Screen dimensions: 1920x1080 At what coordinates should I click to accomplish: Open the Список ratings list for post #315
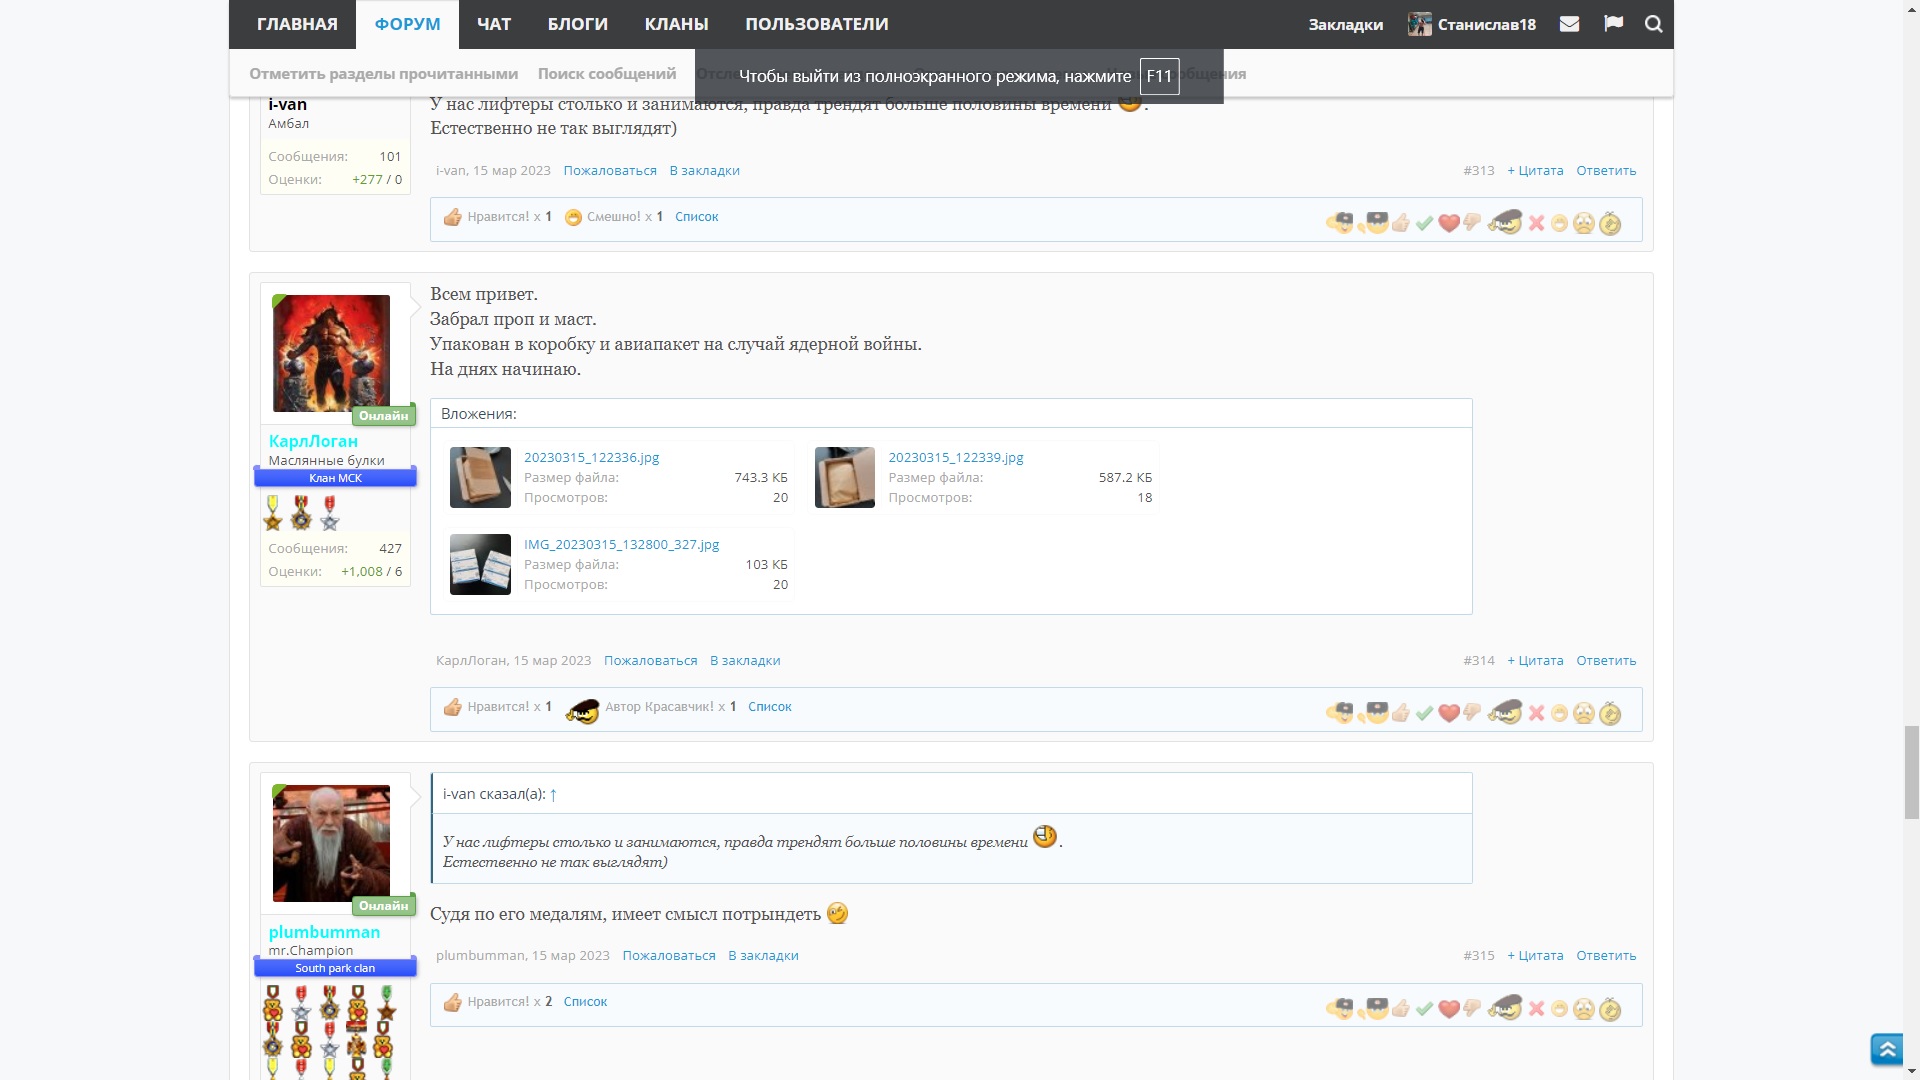click(585, 1002)
